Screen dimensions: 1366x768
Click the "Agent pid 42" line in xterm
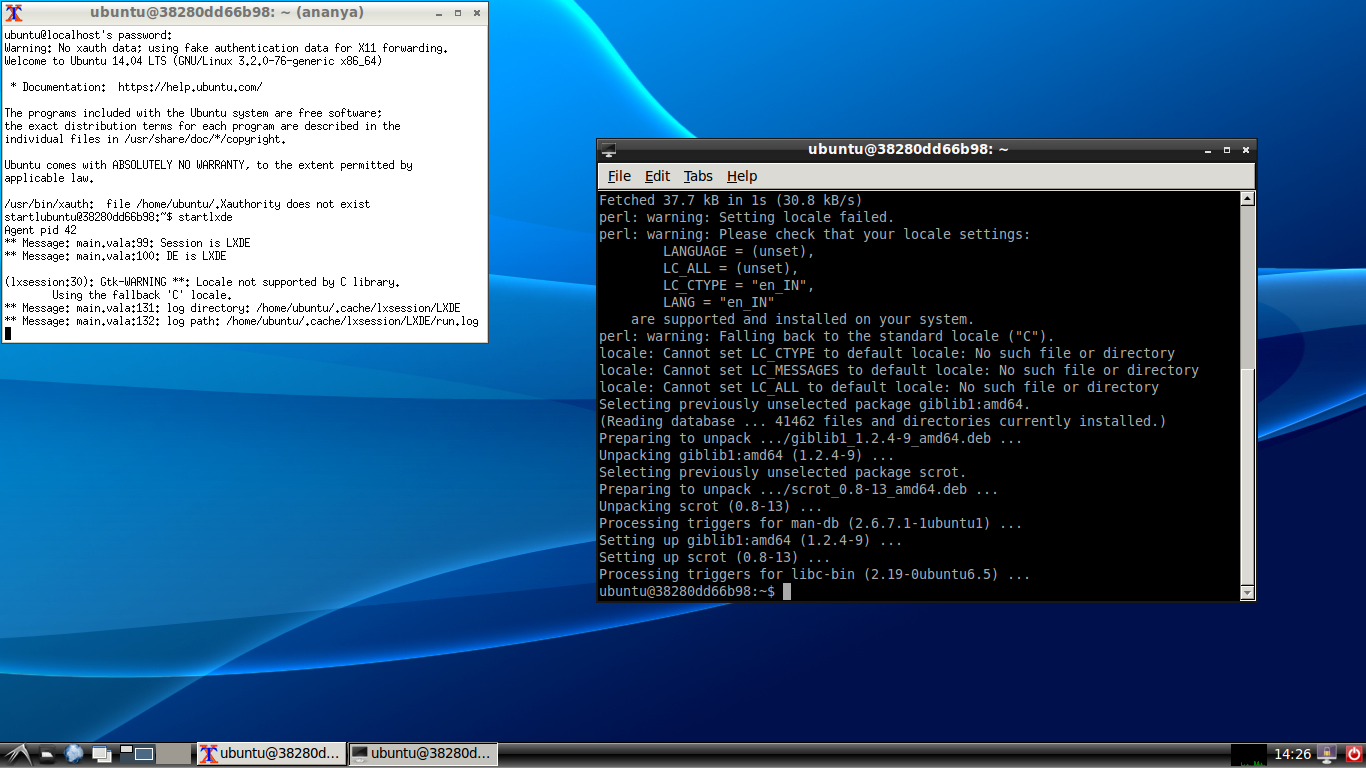coord(40,230)
